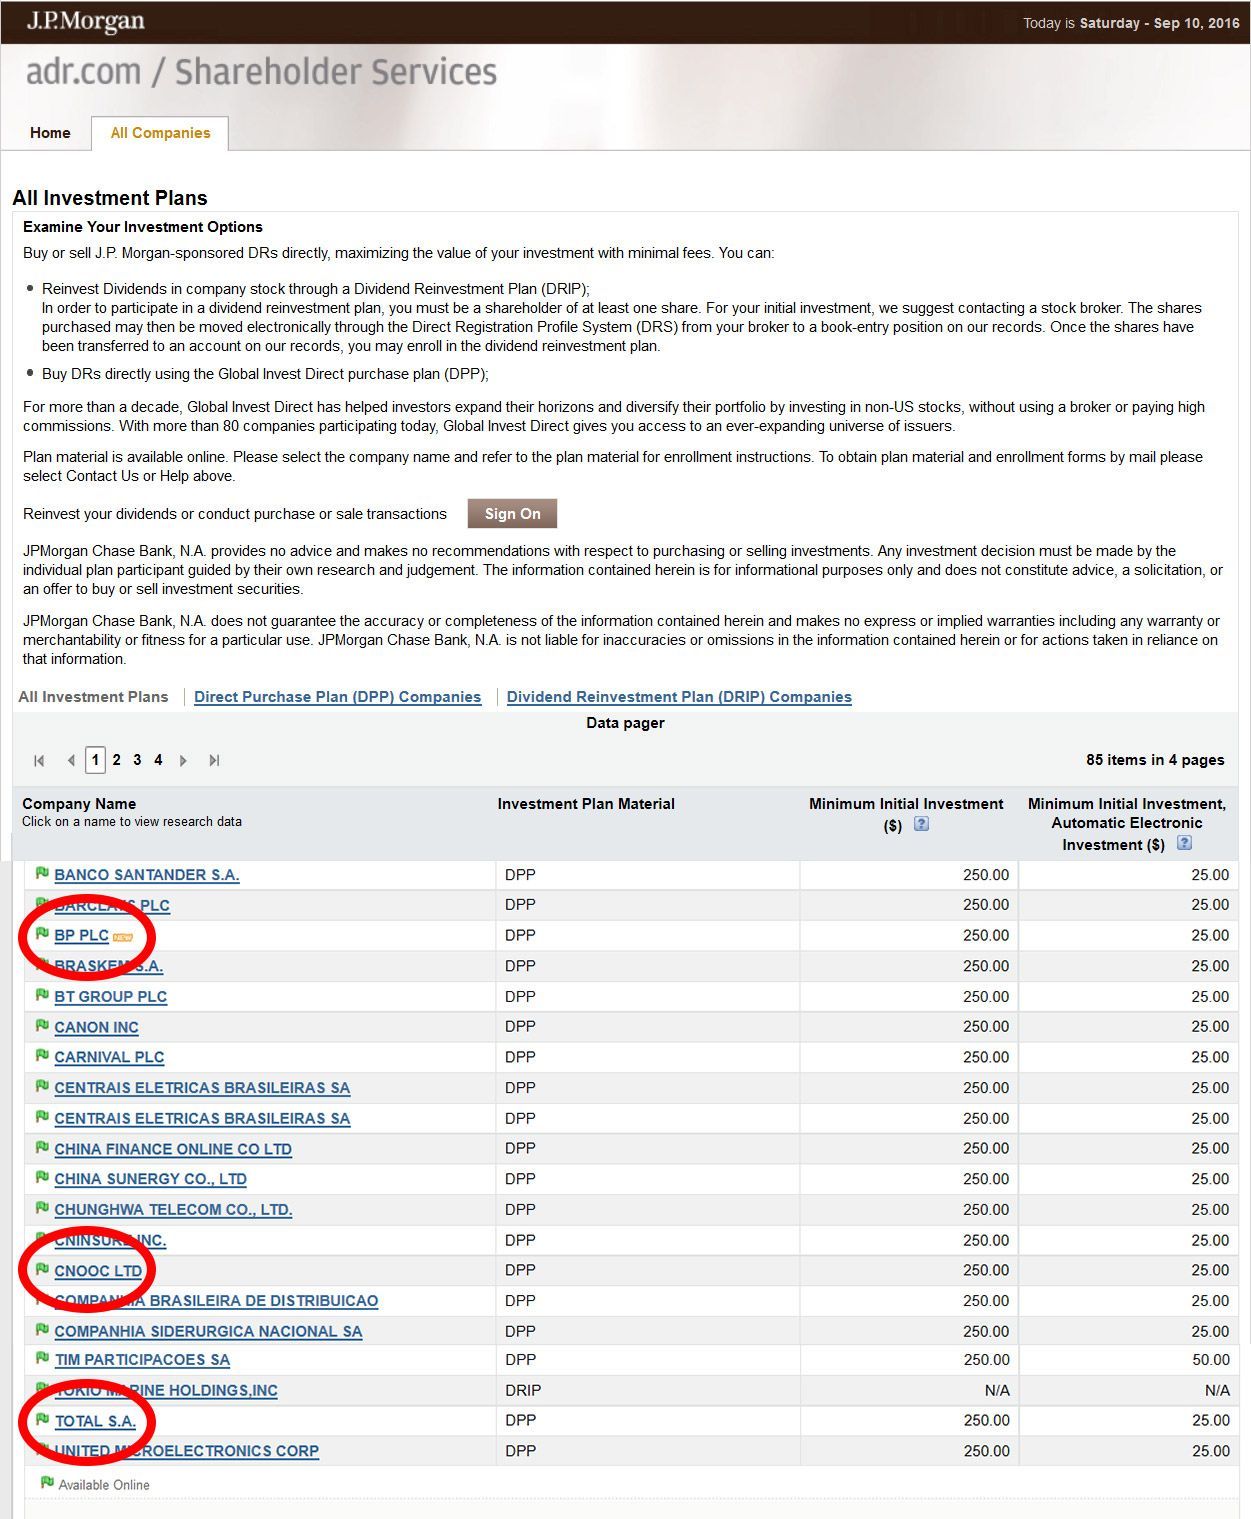
Task: Switch to the All Companies tab
Action: 160,133
